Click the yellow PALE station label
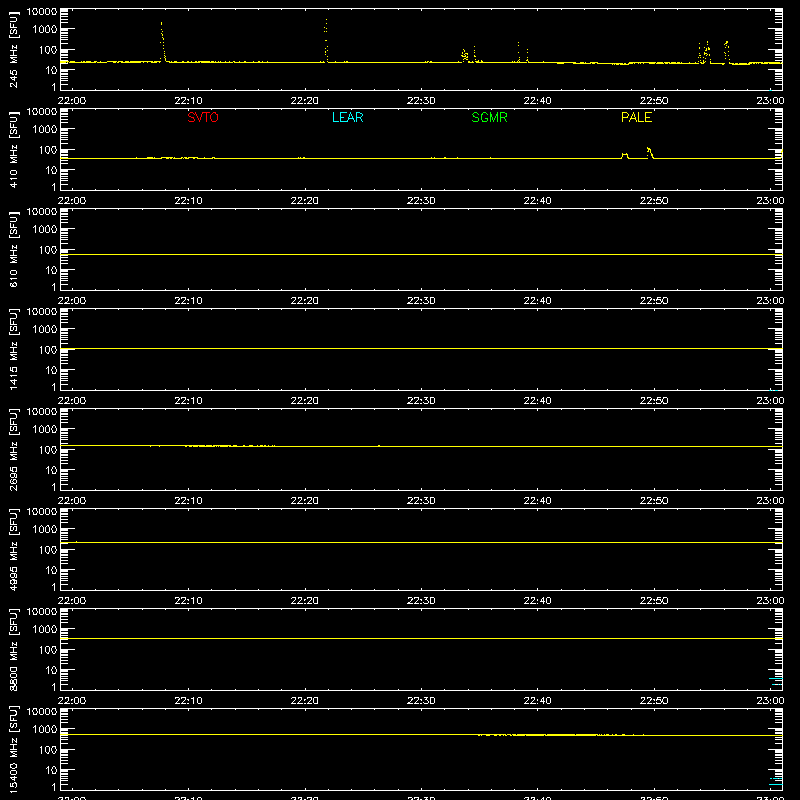The width and height of the screenshot is (800, 800). point(636,117)
